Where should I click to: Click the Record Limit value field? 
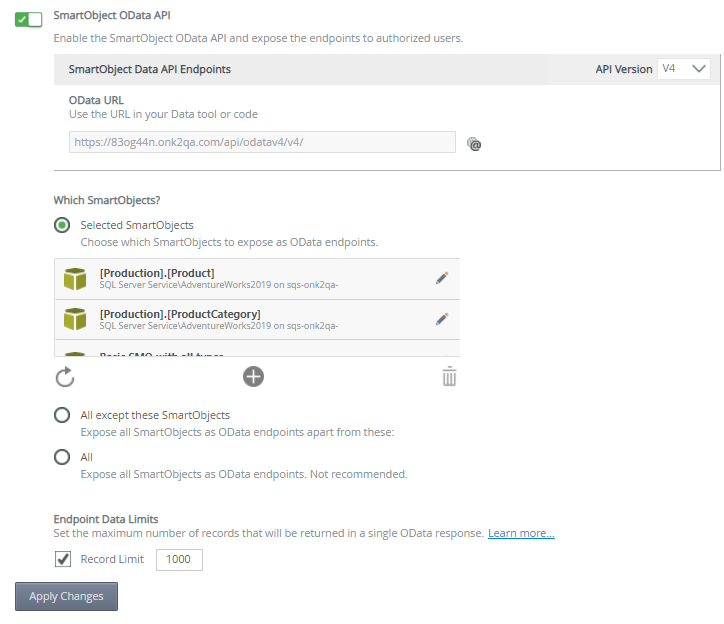coord(180,560)
